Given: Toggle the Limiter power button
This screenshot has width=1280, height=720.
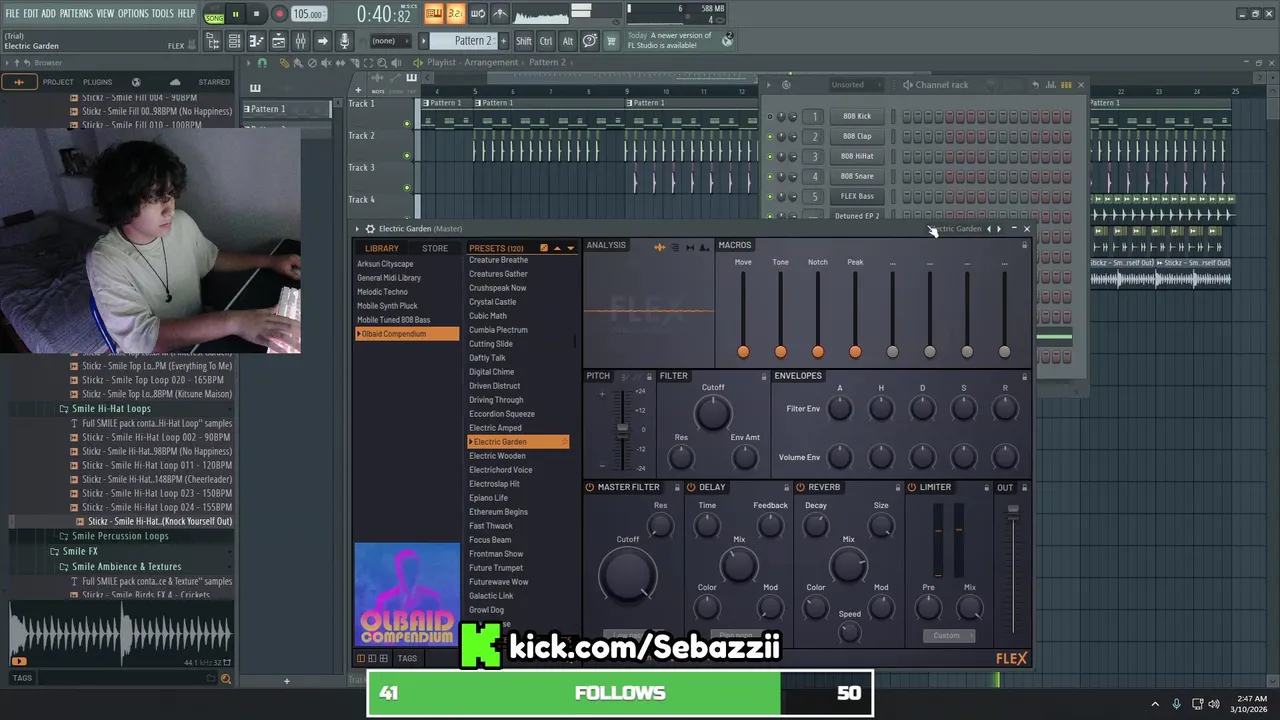Looking at the screenshot, I should point(911,488).
